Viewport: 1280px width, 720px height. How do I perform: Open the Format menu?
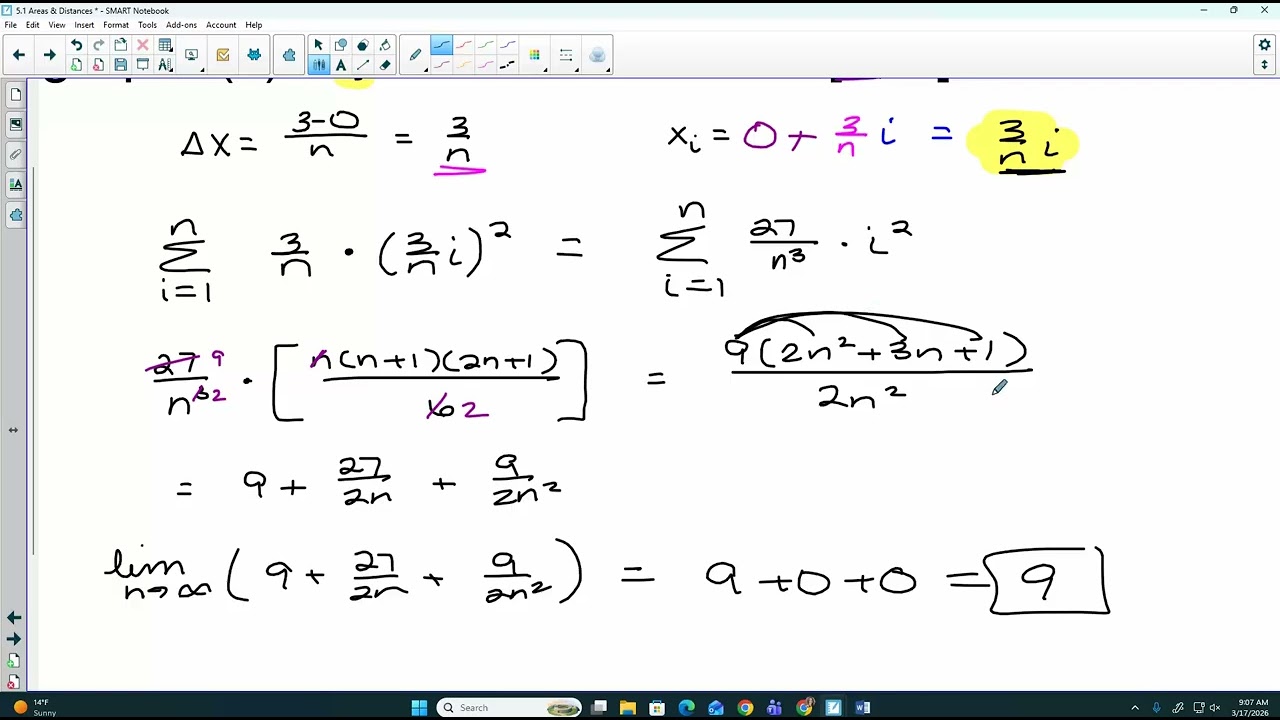116,25
